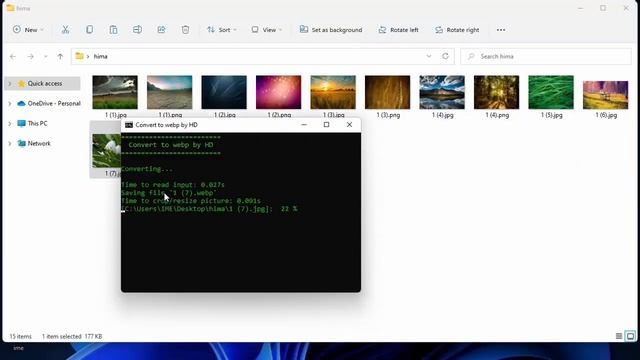Click Rotate right button
The height and width of the screenshot is (360, 640).
click(457, 30)
